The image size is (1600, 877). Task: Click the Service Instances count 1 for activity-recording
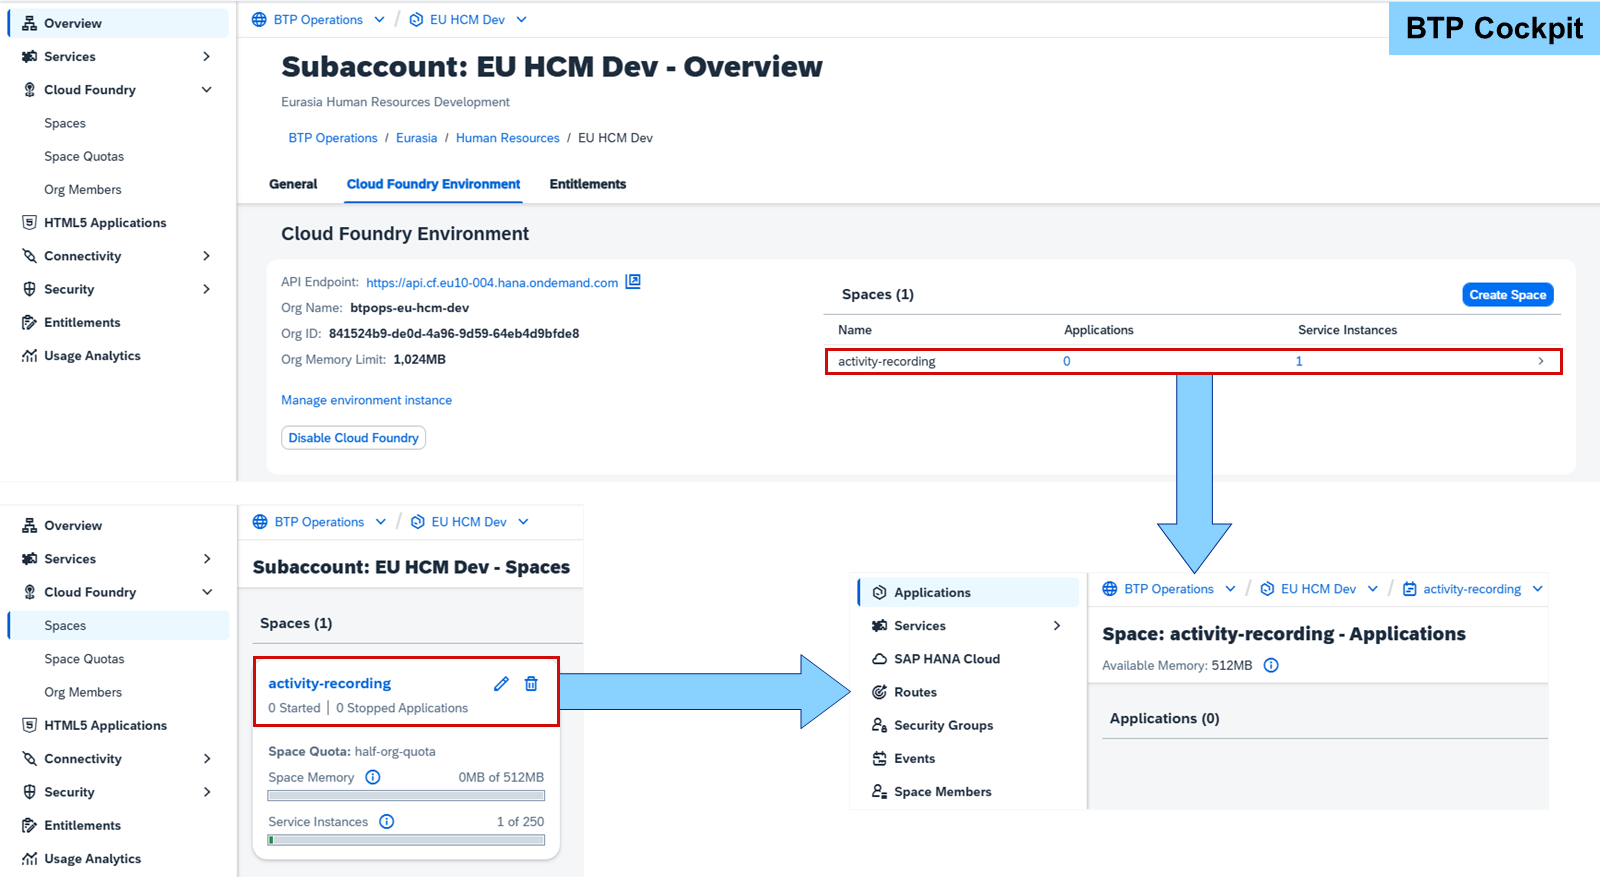point(1299,361)
